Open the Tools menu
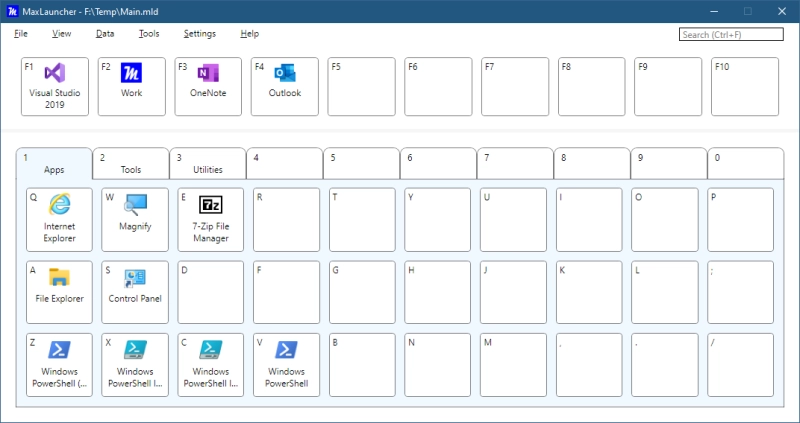The height and width of the screenshot is (423, 800). point(149,34)
